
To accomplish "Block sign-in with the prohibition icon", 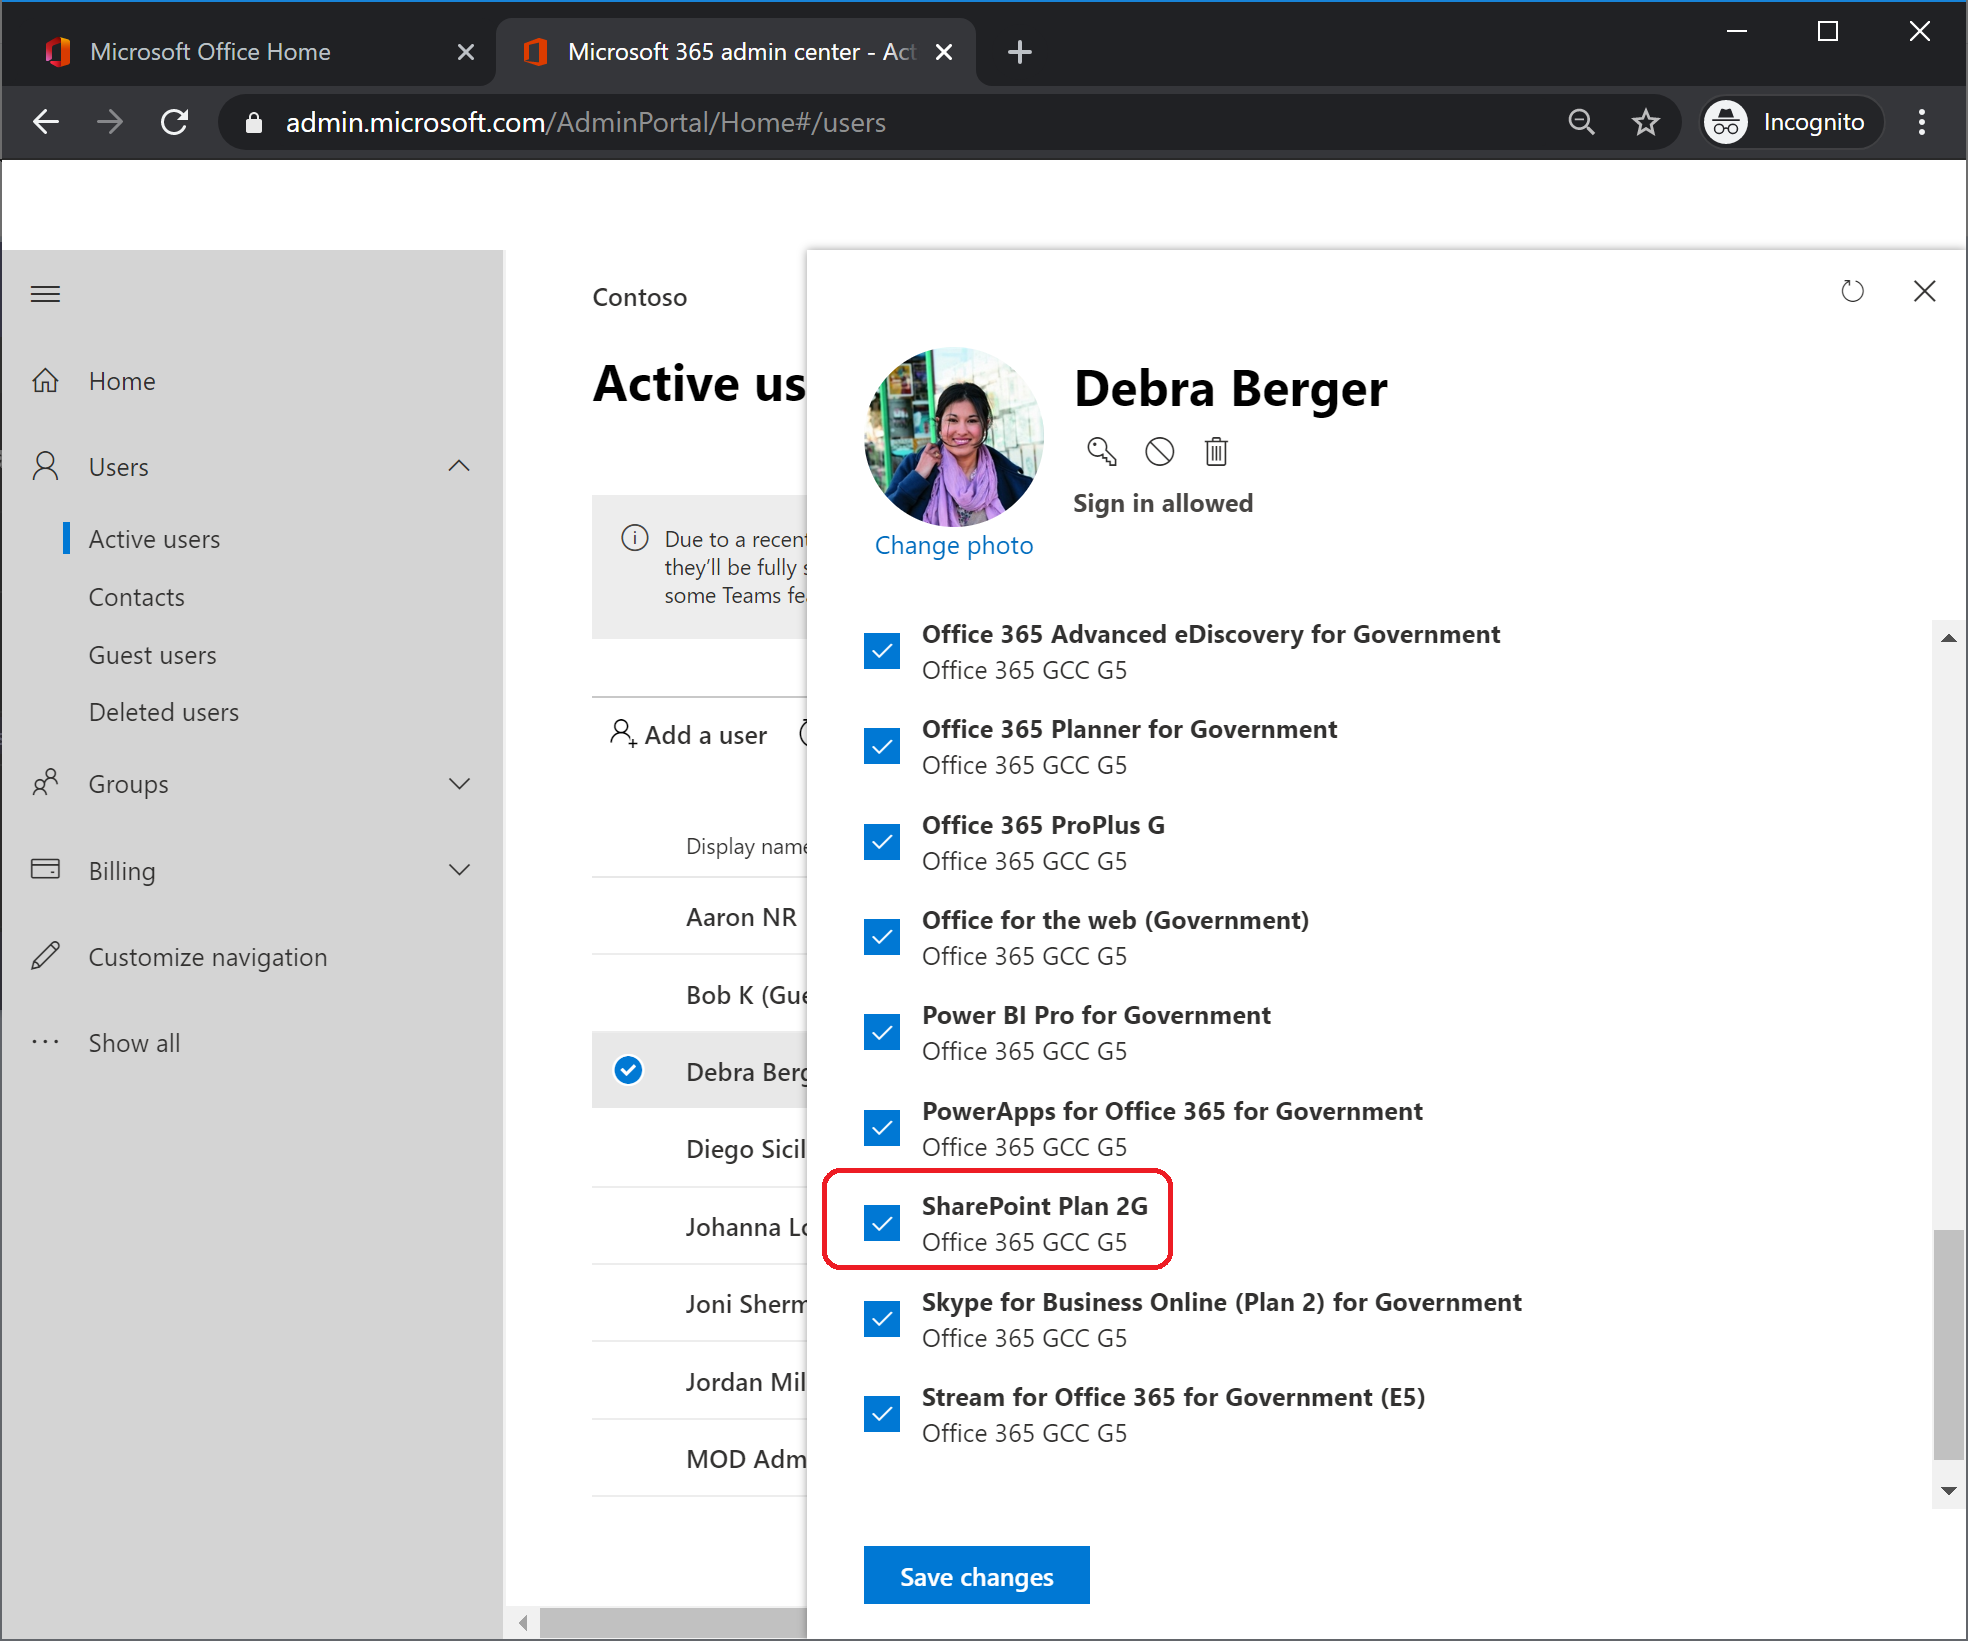I will click(1160, 452).
